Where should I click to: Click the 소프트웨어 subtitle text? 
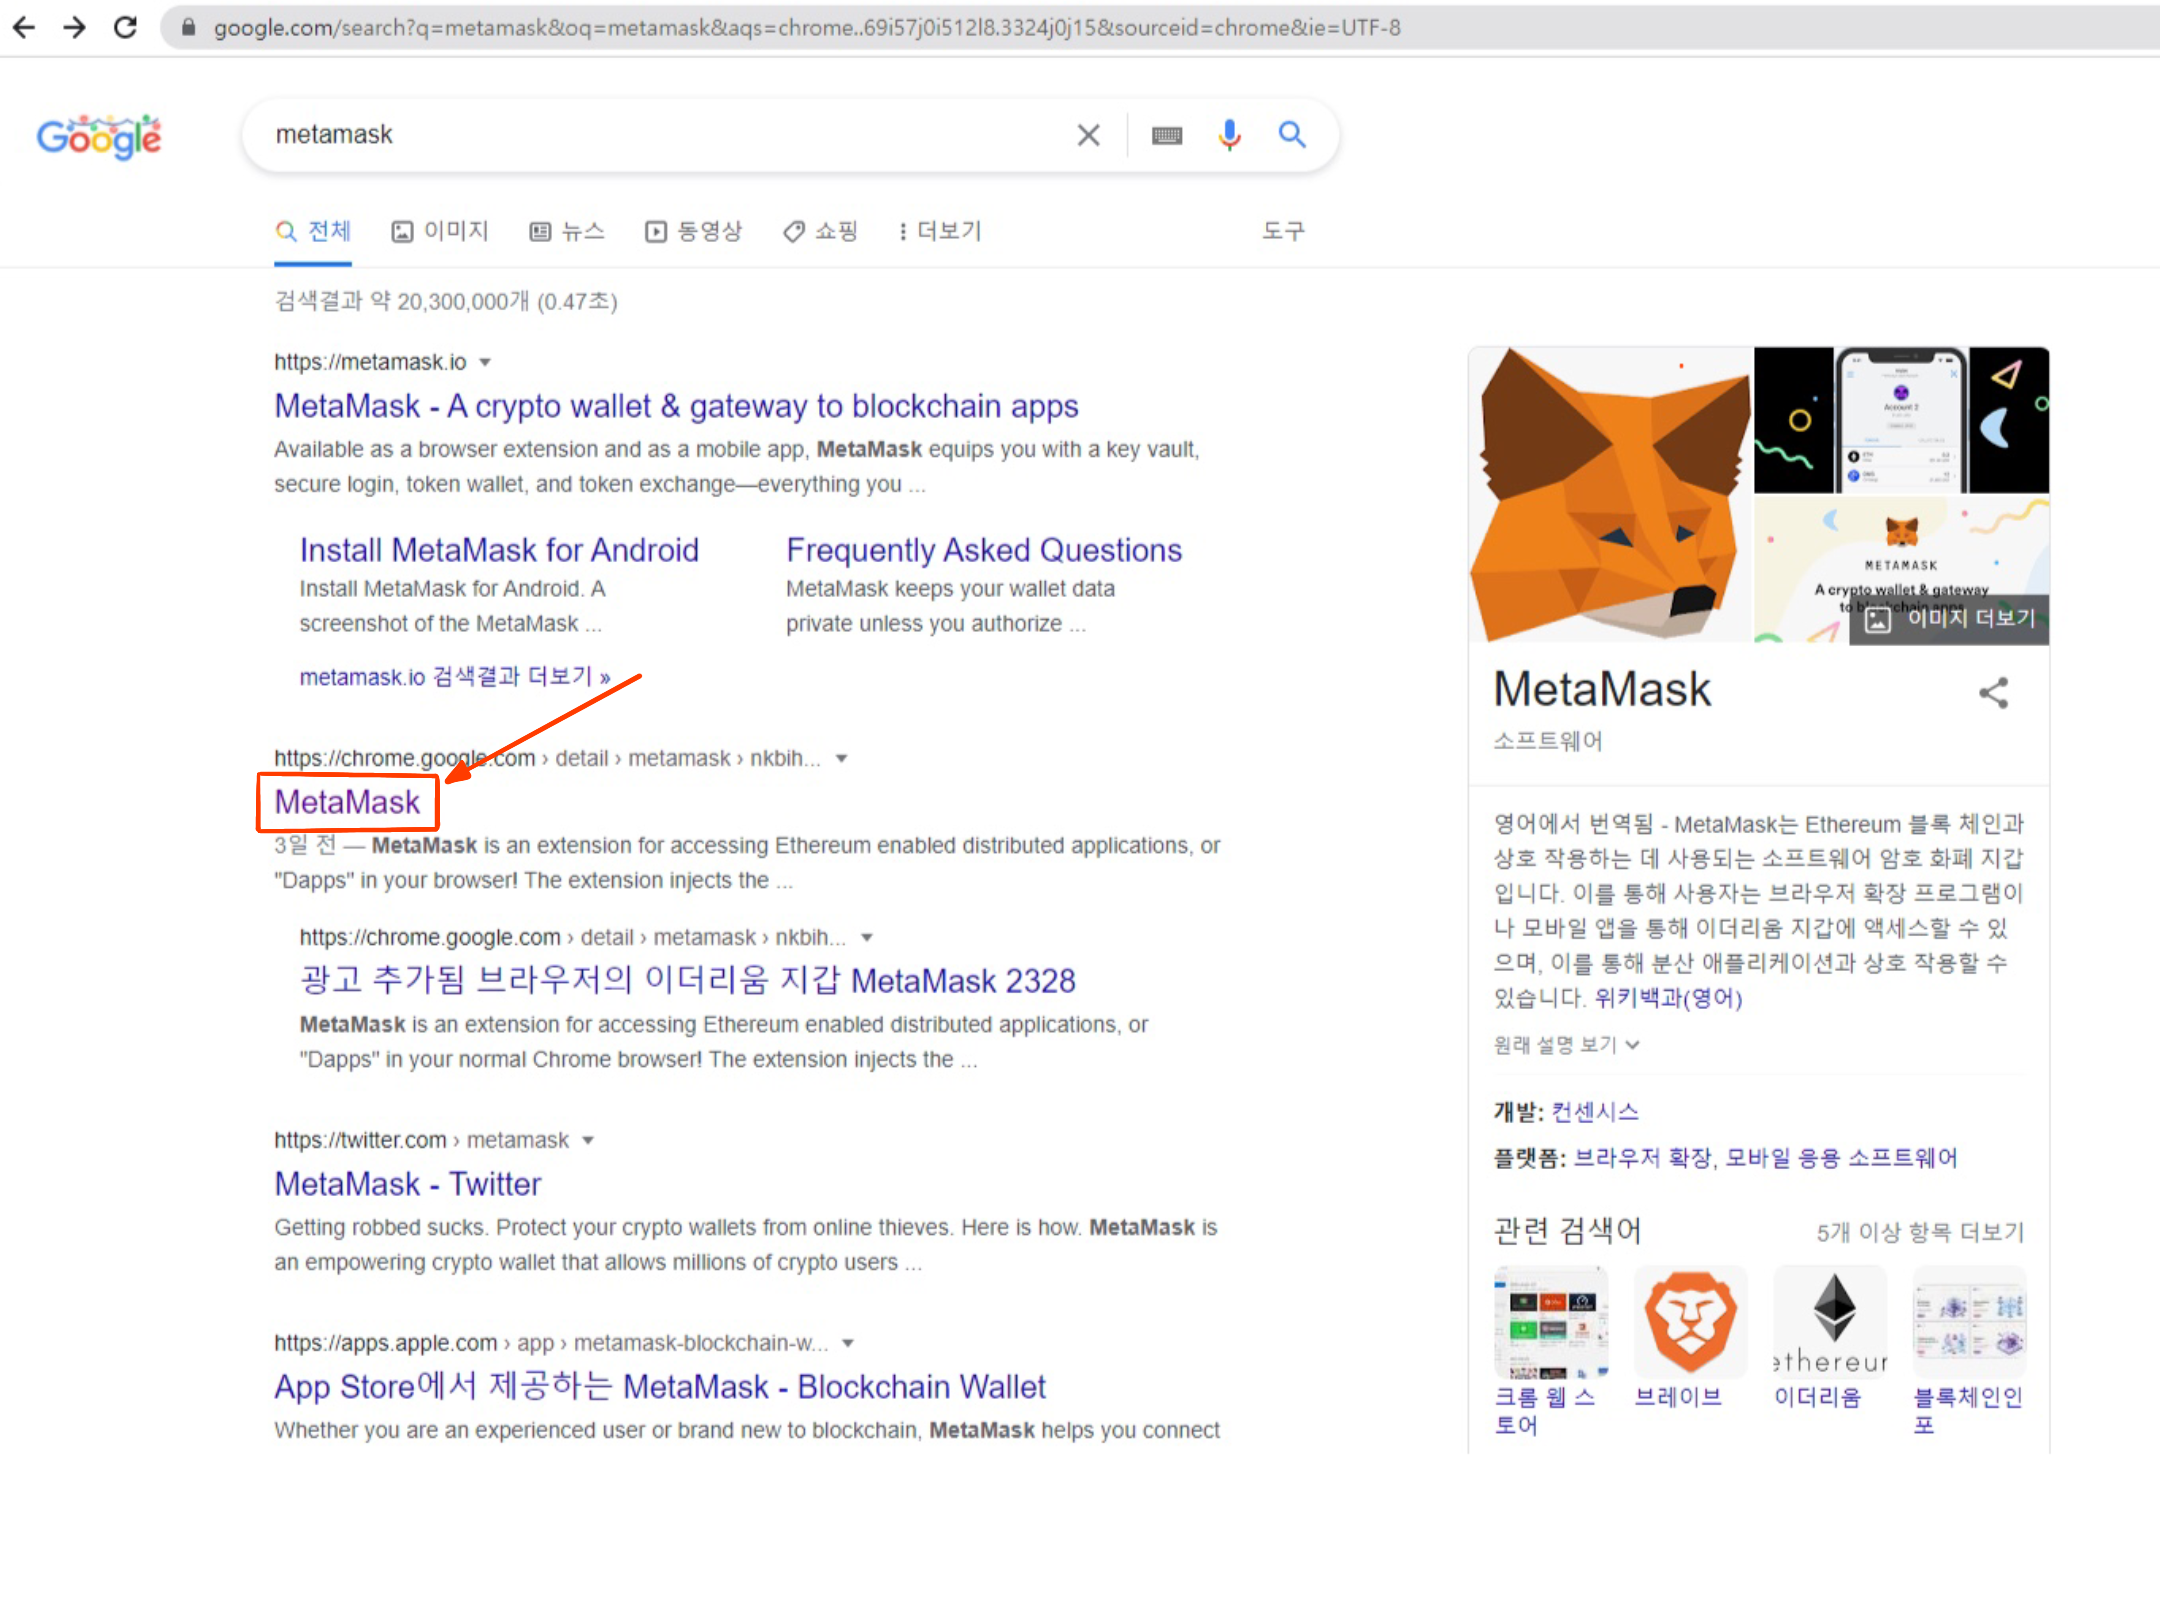1548,741
